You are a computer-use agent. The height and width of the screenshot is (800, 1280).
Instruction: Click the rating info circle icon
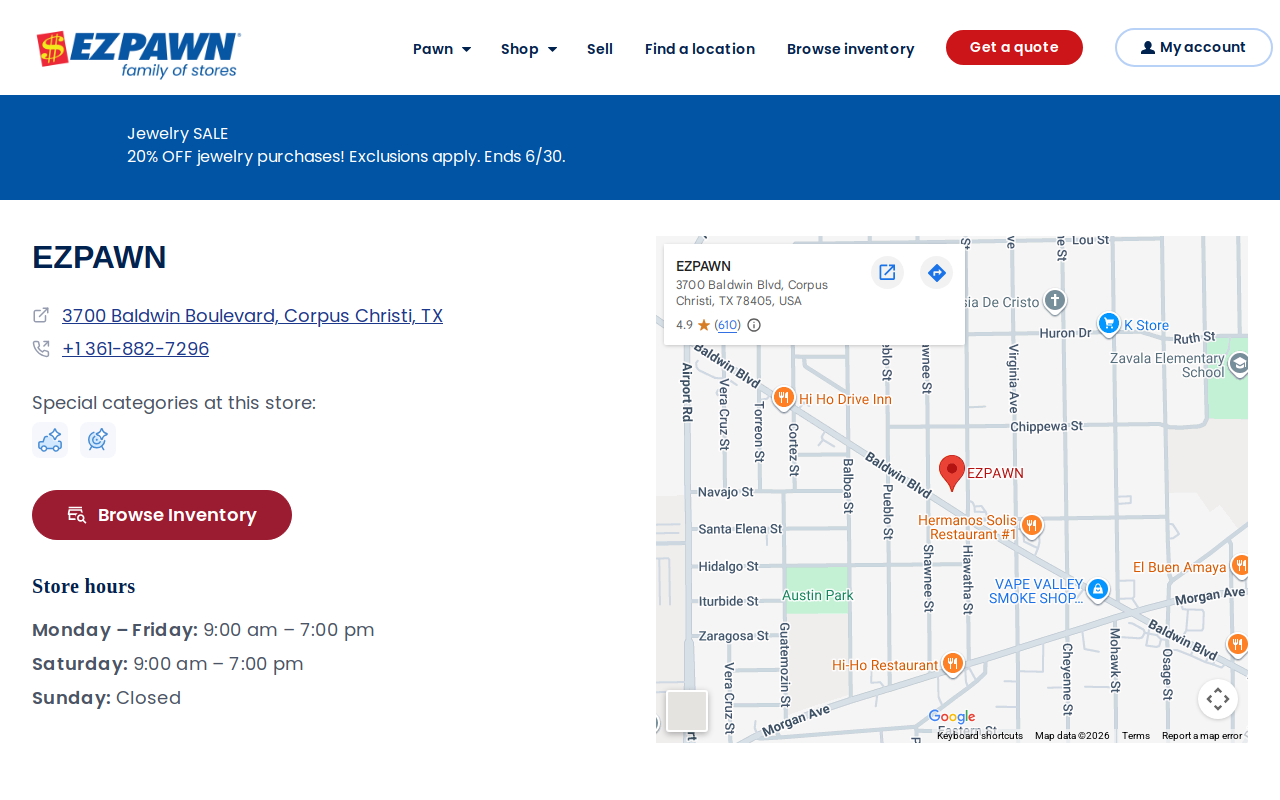[x=754, y=325]
